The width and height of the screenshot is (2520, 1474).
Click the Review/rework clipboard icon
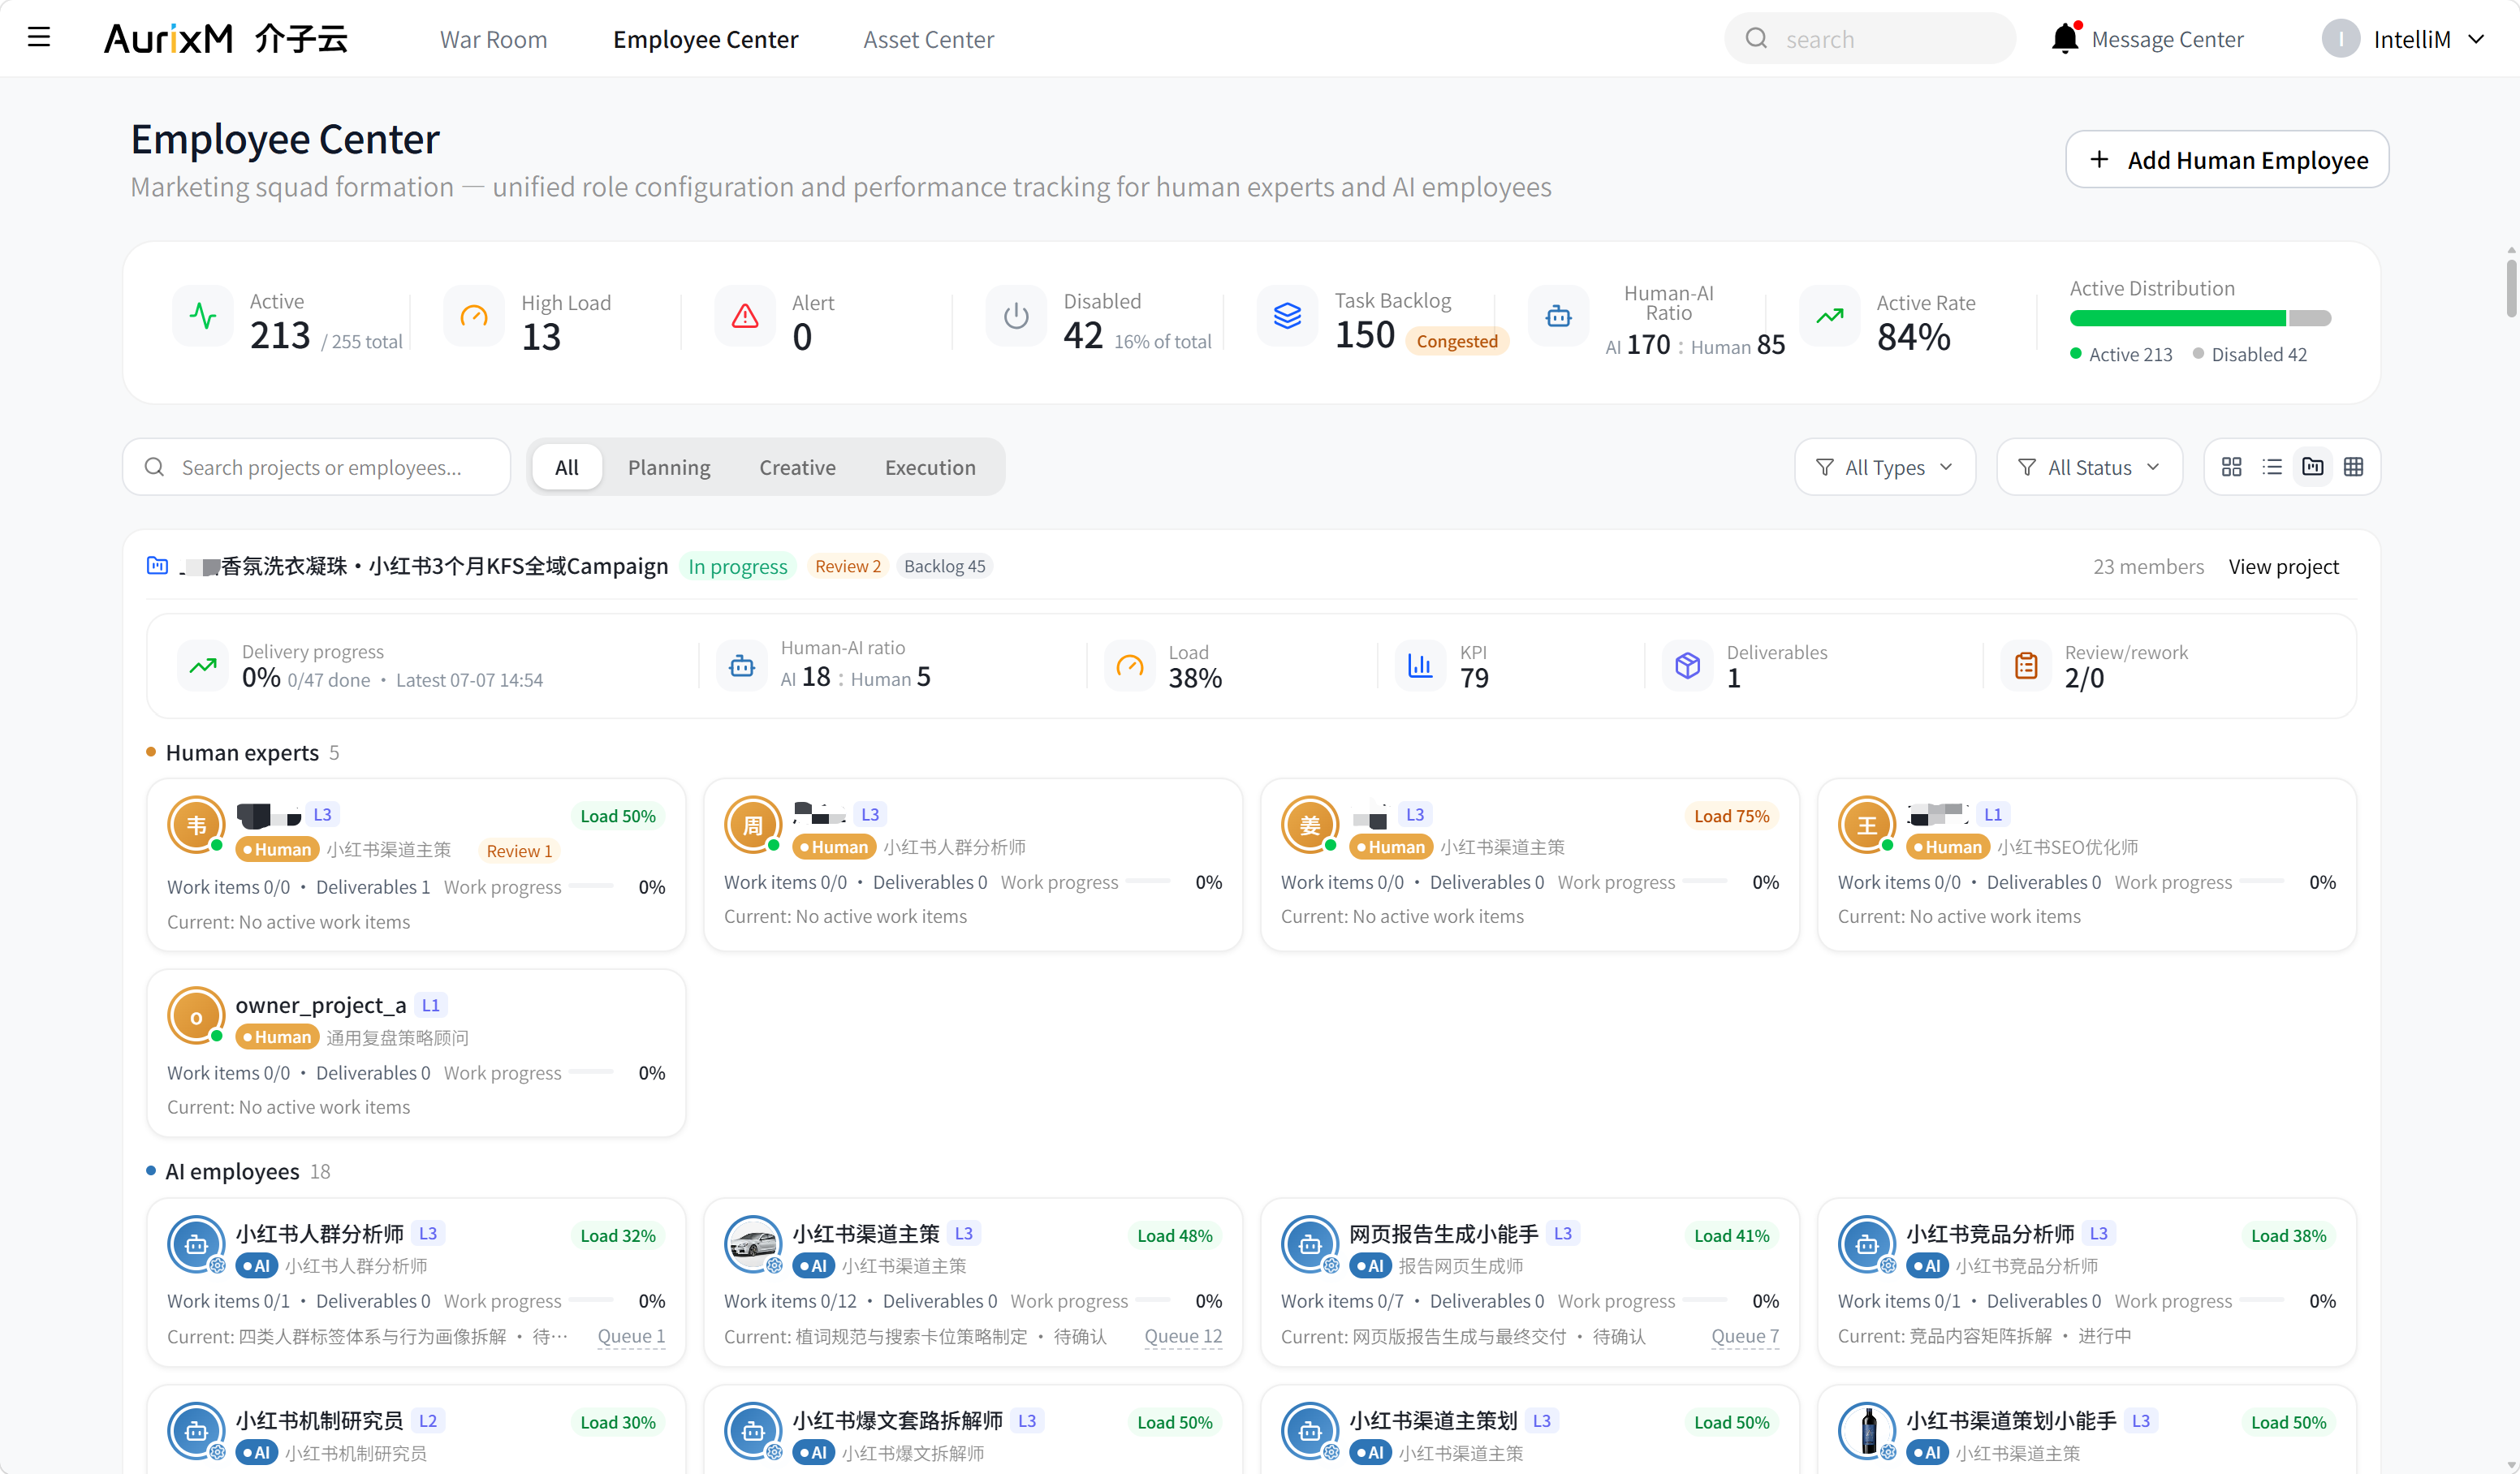pyautogui.click(x=2026, y=666)
